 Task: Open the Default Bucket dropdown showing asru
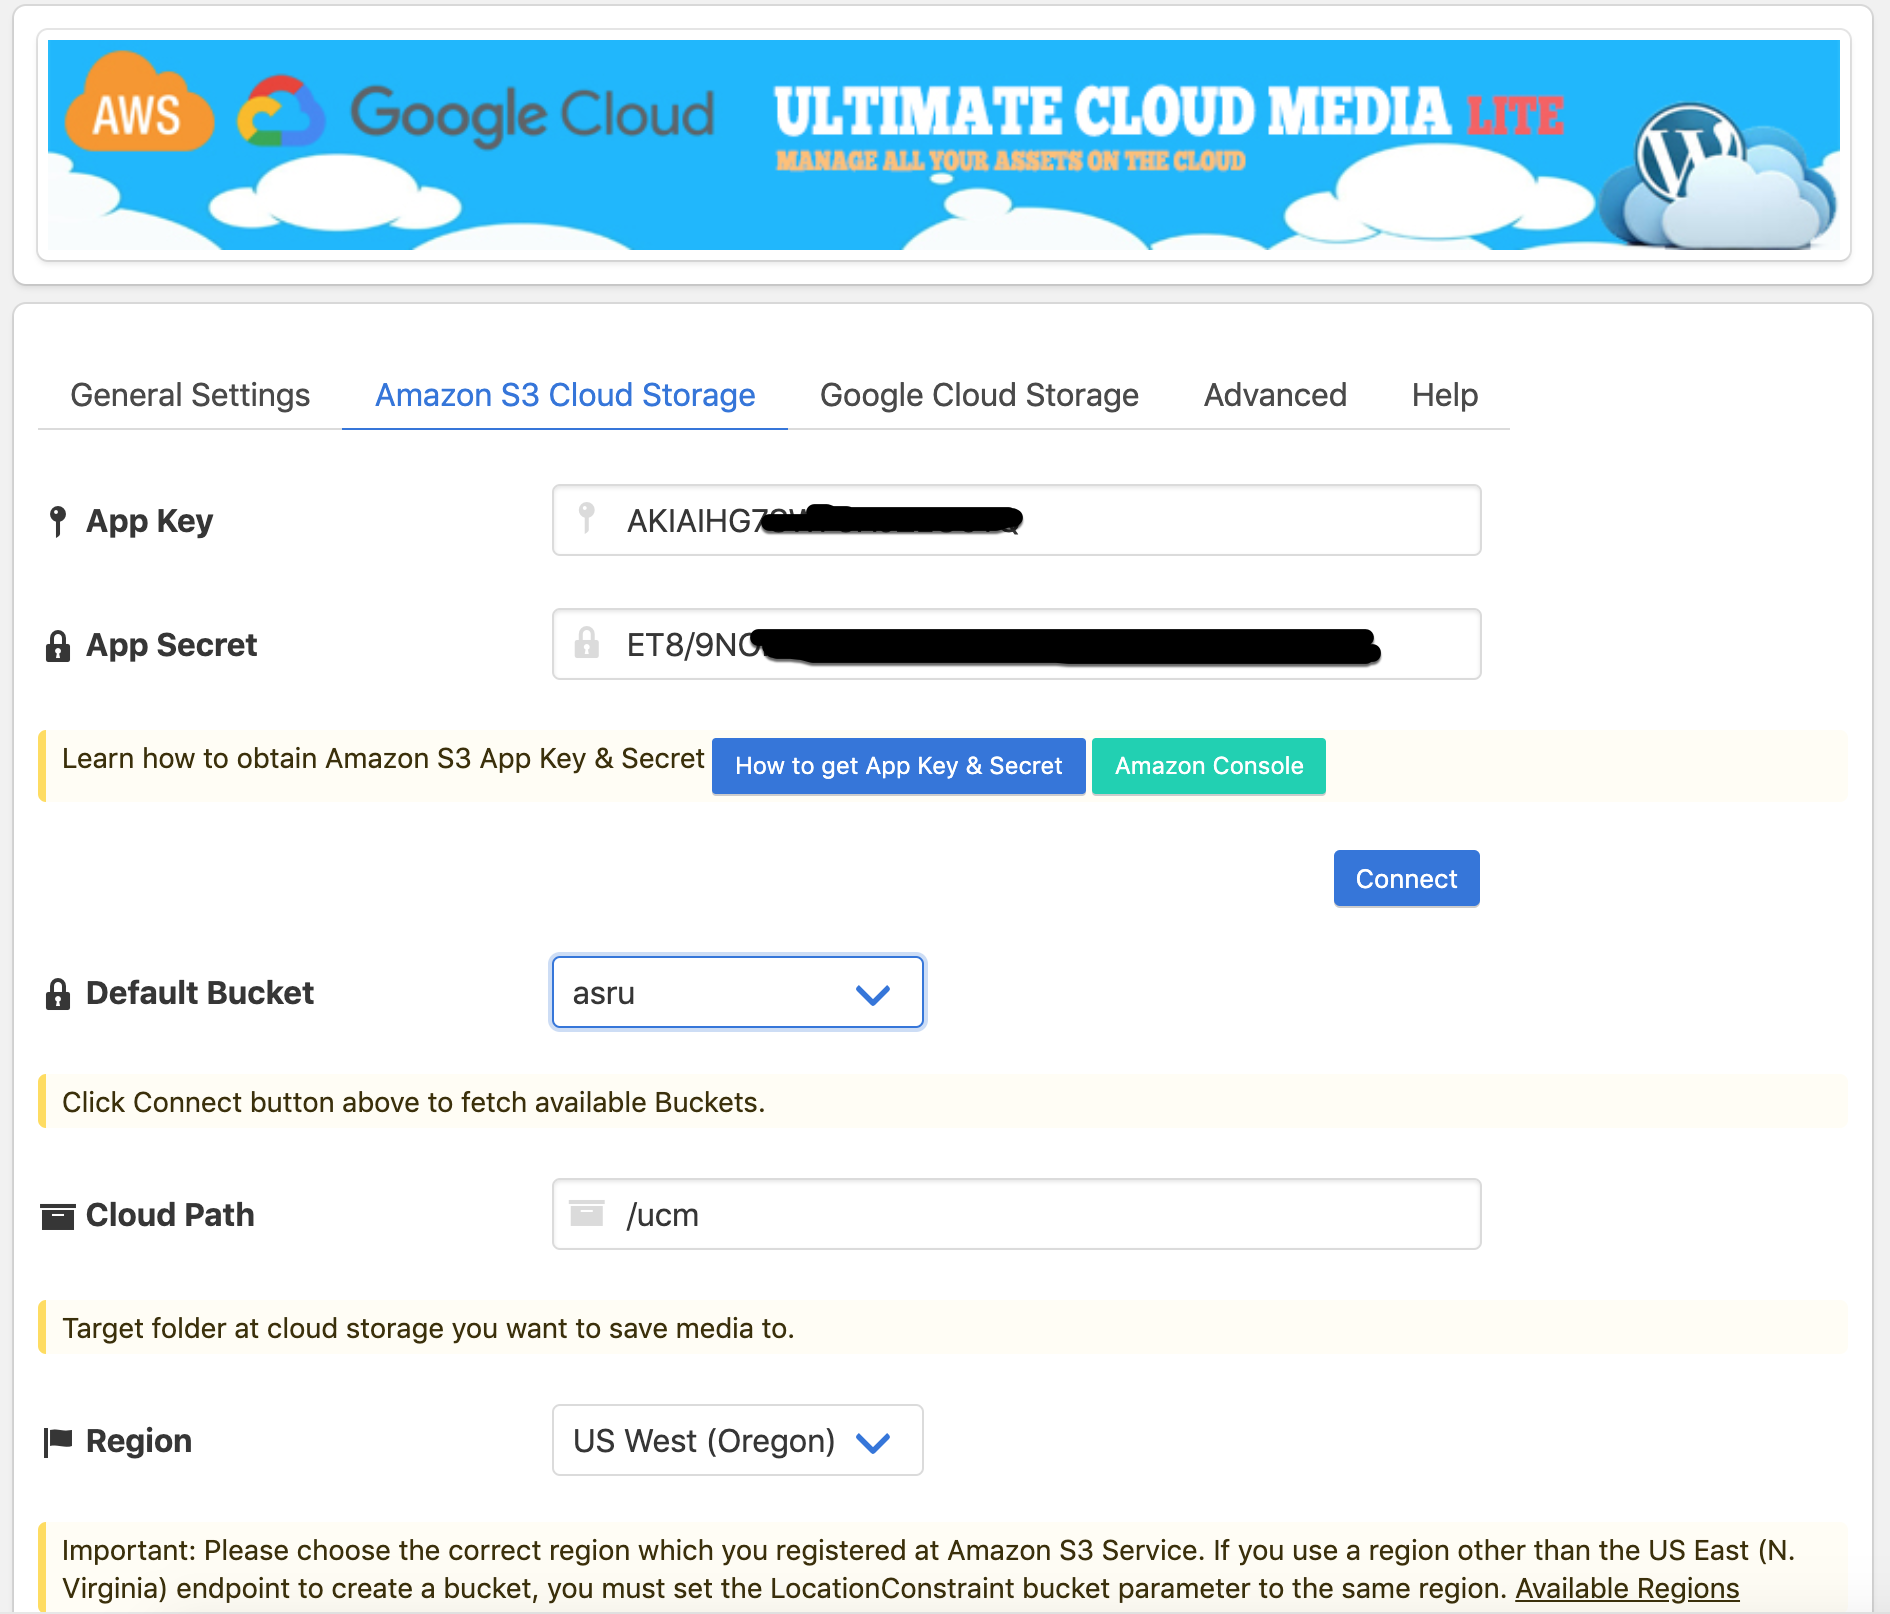coord(738,992)
